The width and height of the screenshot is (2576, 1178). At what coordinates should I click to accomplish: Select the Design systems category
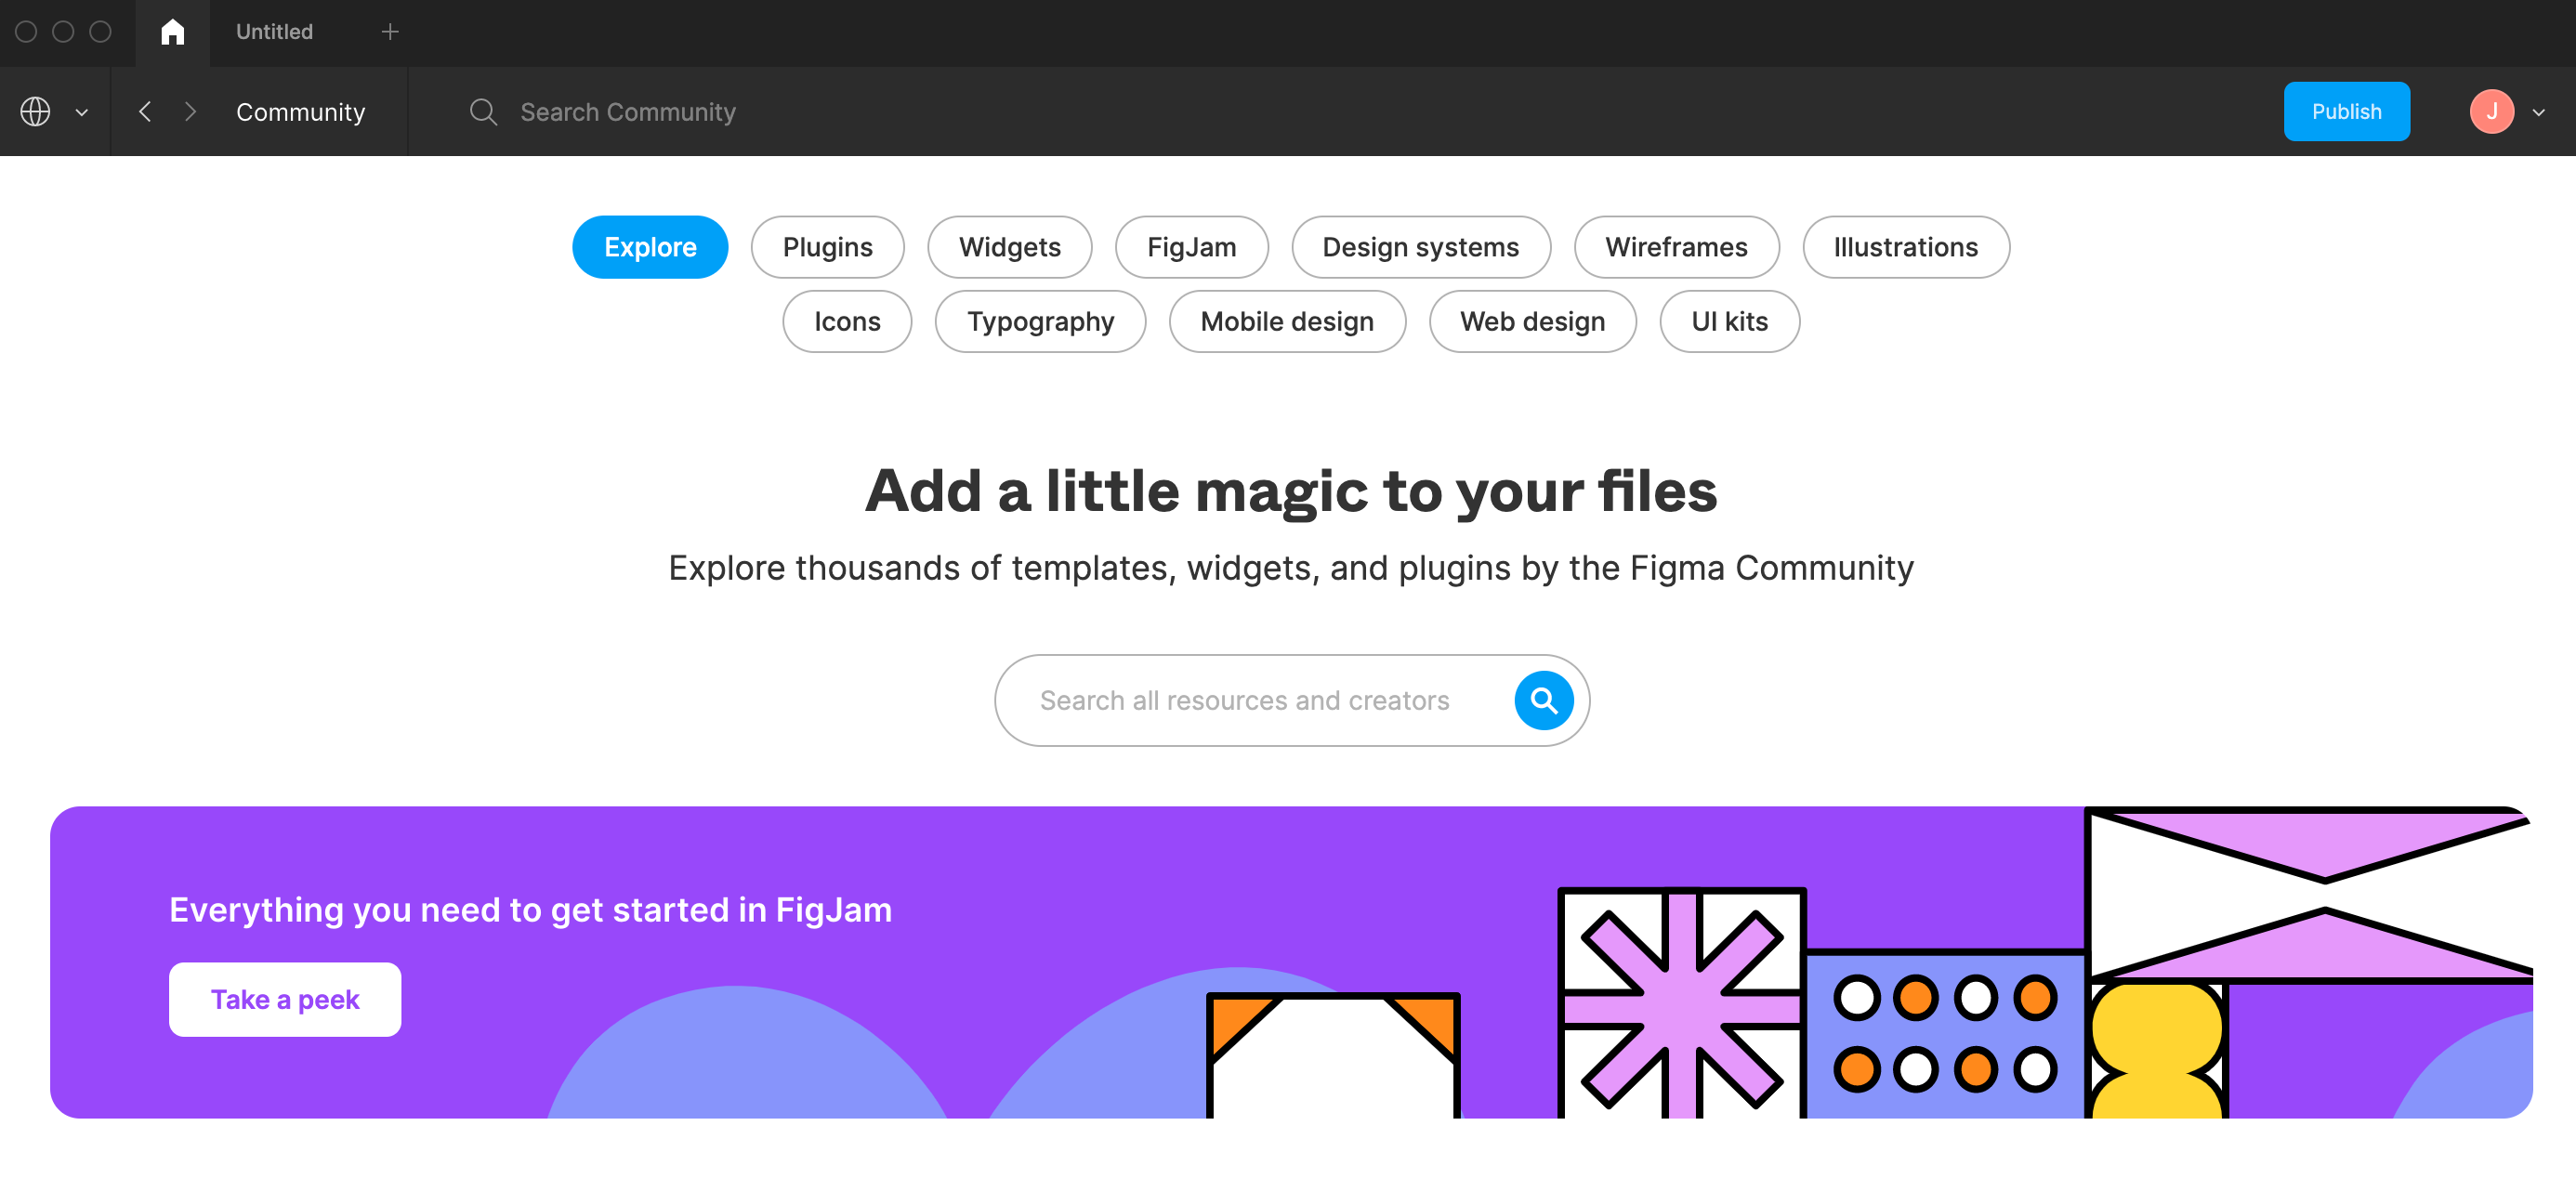point(1420,246)
